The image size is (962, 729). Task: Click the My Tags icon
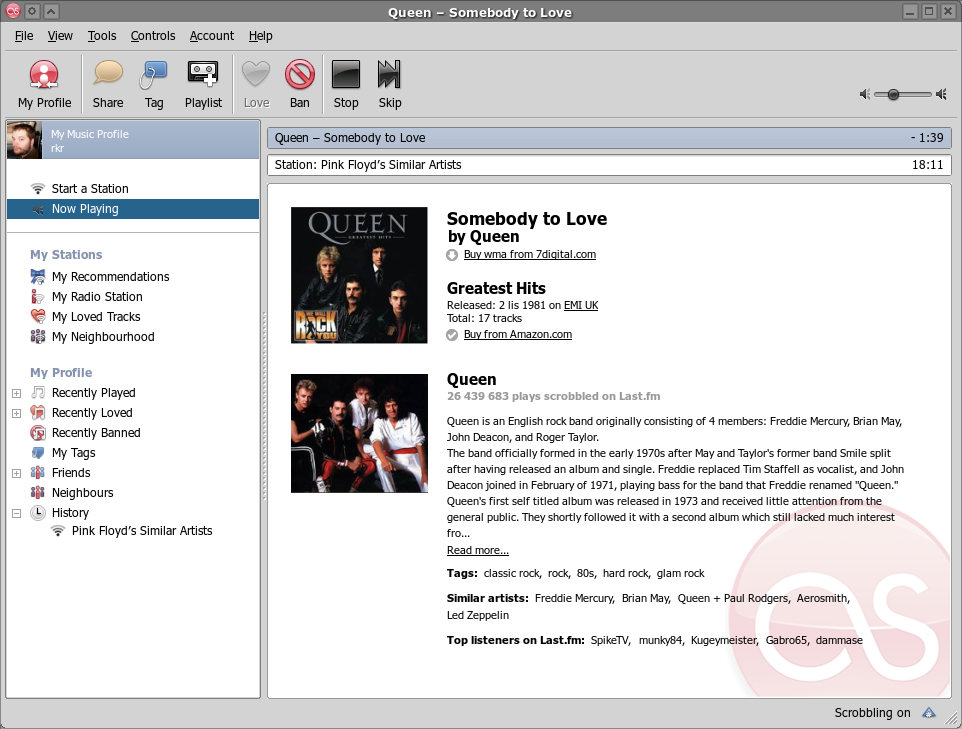click(38, 453)
